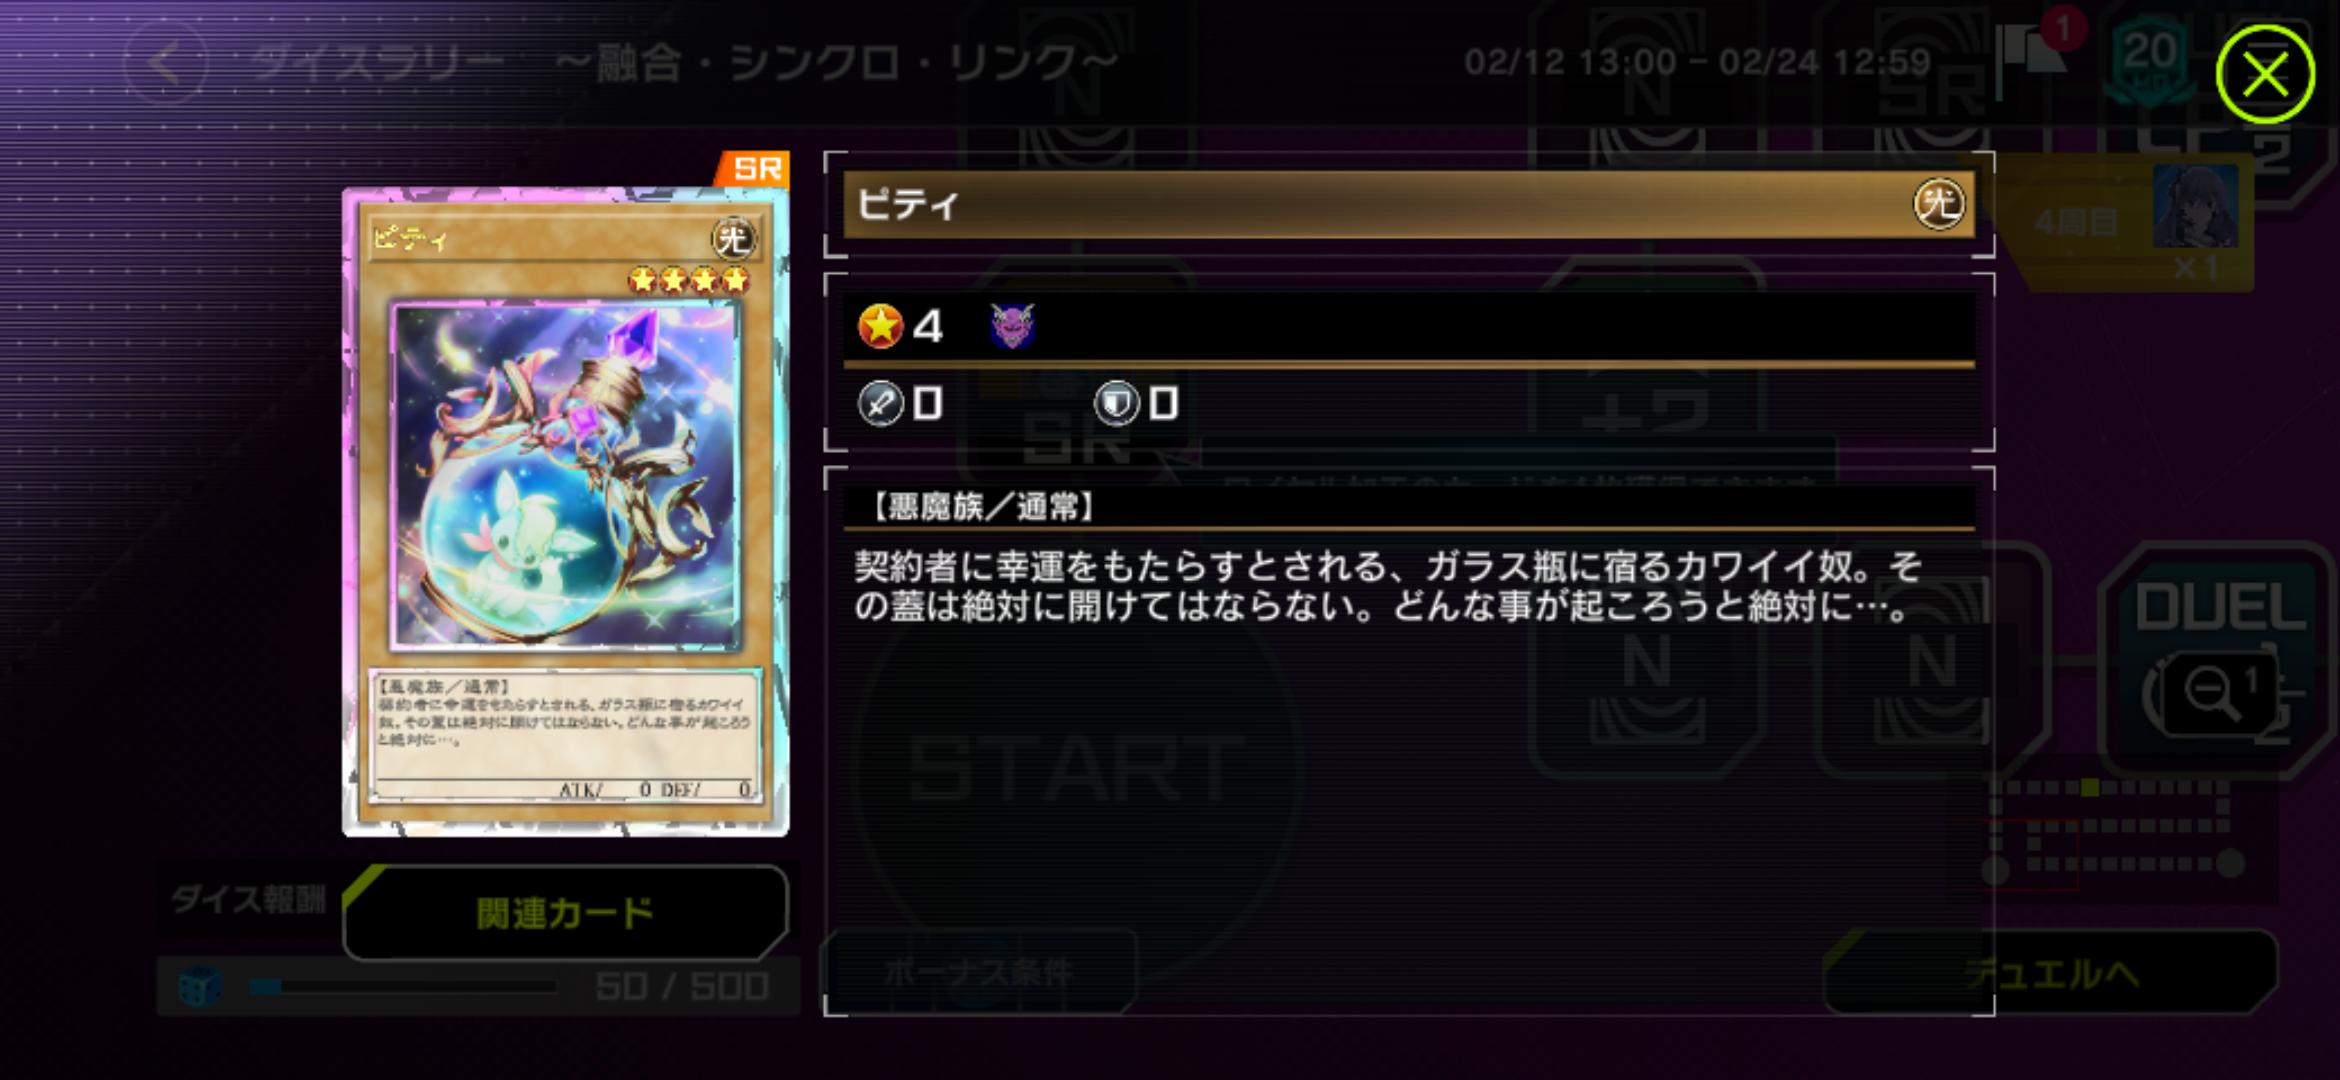
Task: Click the attack sword icon
Action: (x=880, y=404)
